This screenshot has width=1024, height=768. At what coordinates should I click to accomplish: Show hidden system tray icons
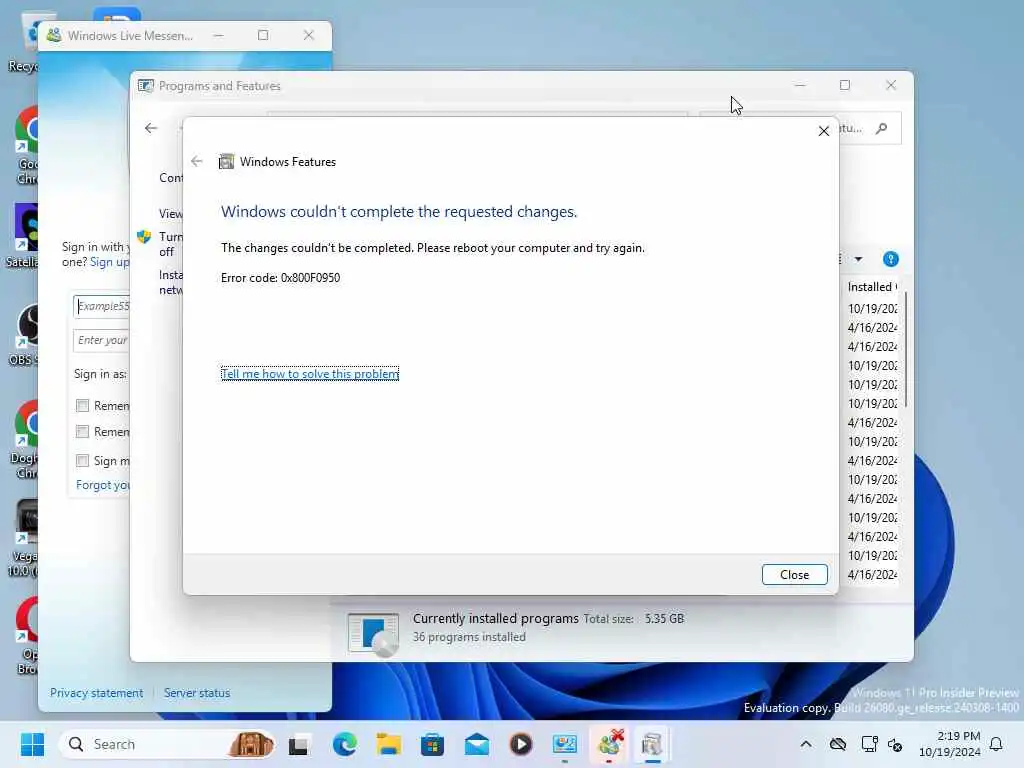pyautogui.click(x=806, y=744)
